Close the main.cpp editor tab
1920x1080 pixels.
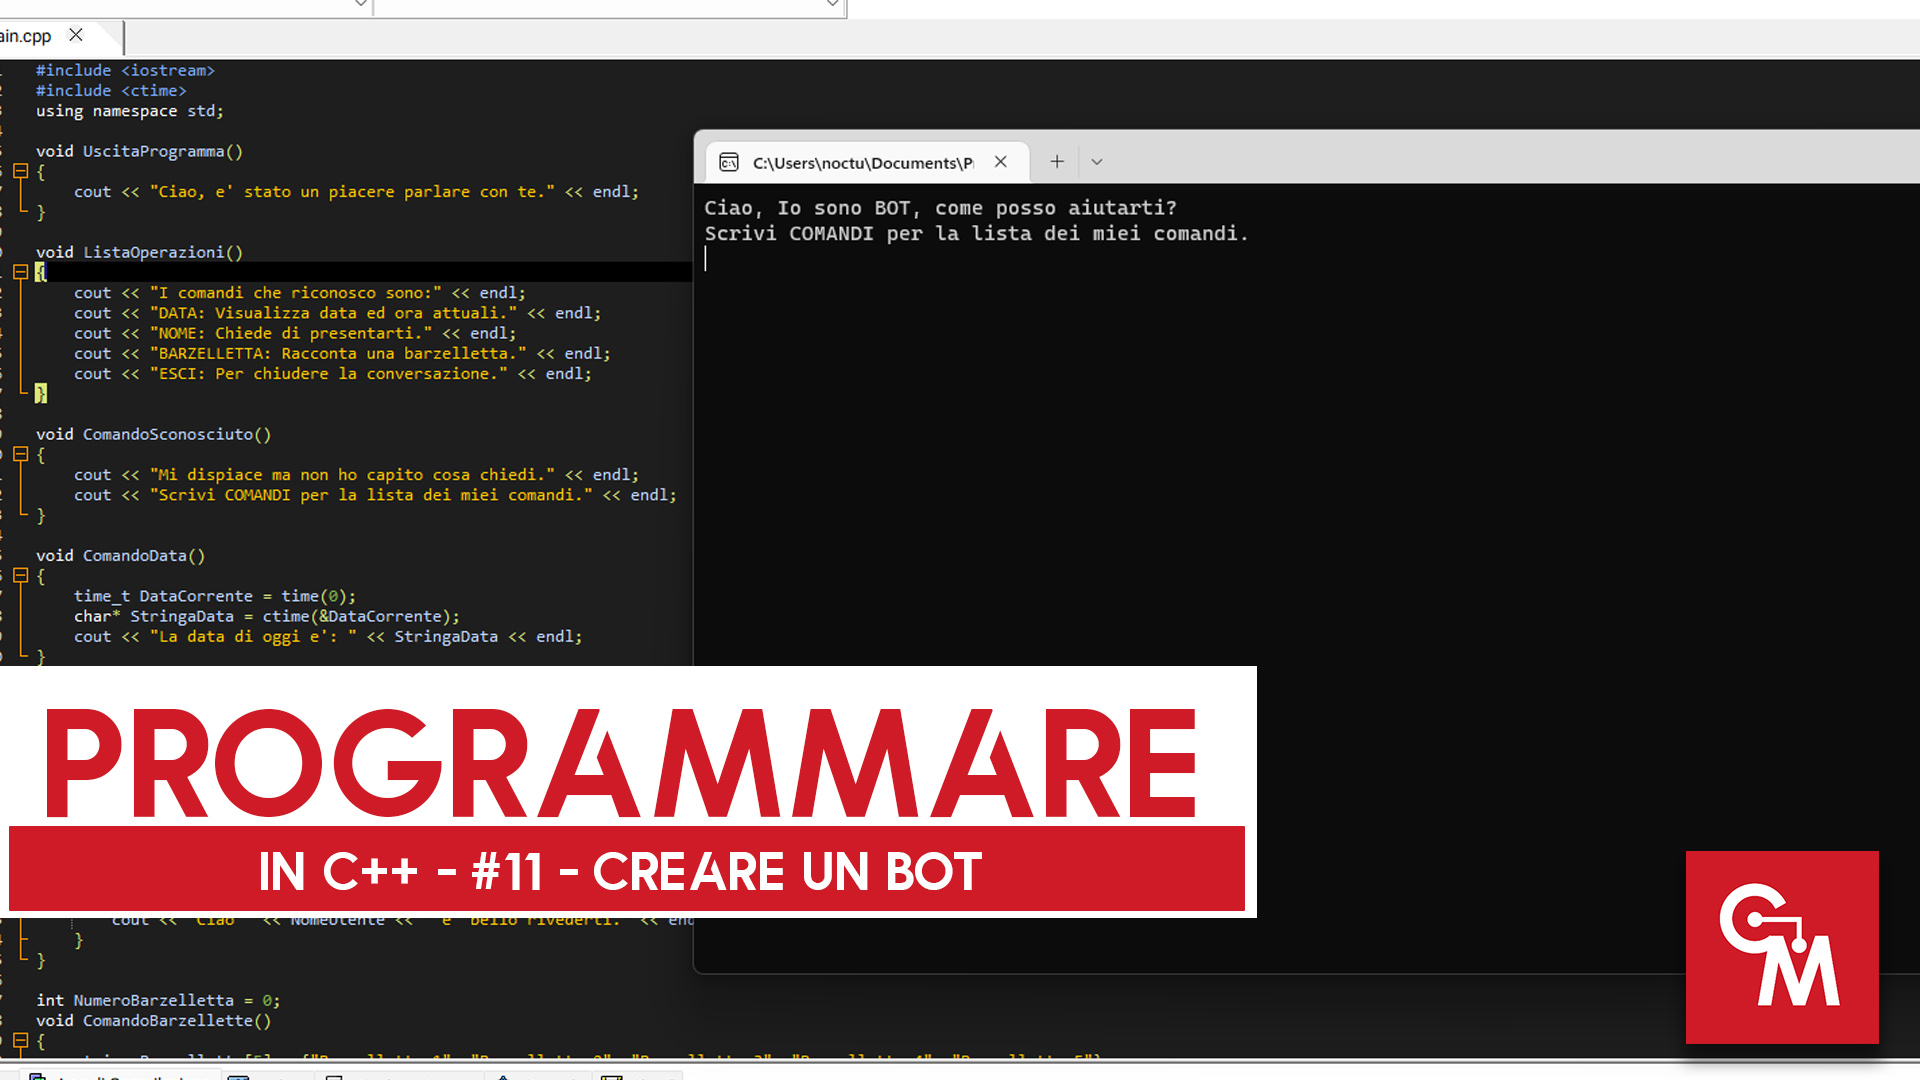click(x=76, y=35)
